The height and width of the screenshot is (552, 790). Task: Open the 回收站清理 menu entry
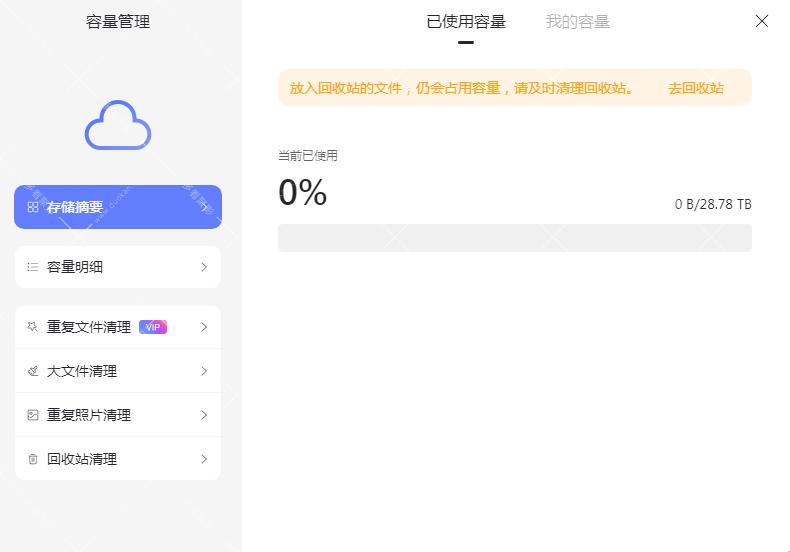(x=118, y=459)
